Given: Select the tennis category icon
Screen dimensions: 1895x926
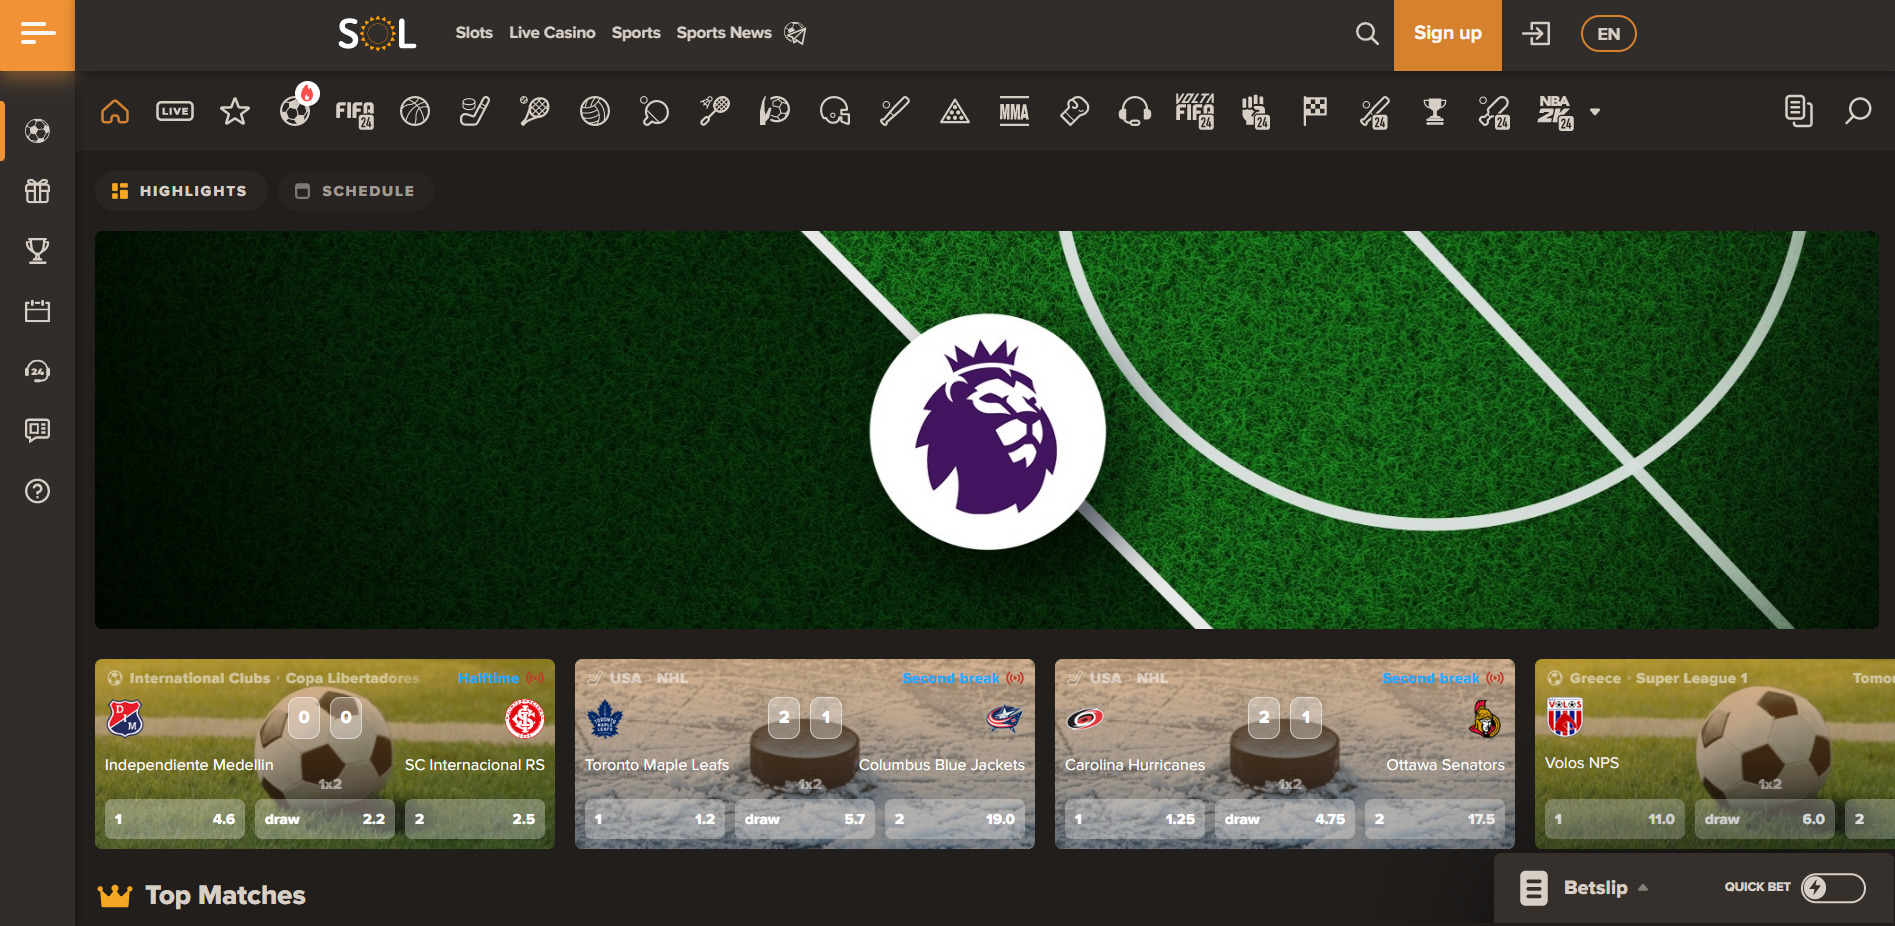Looking at the screenshot, I should click(x=535, y=111).
